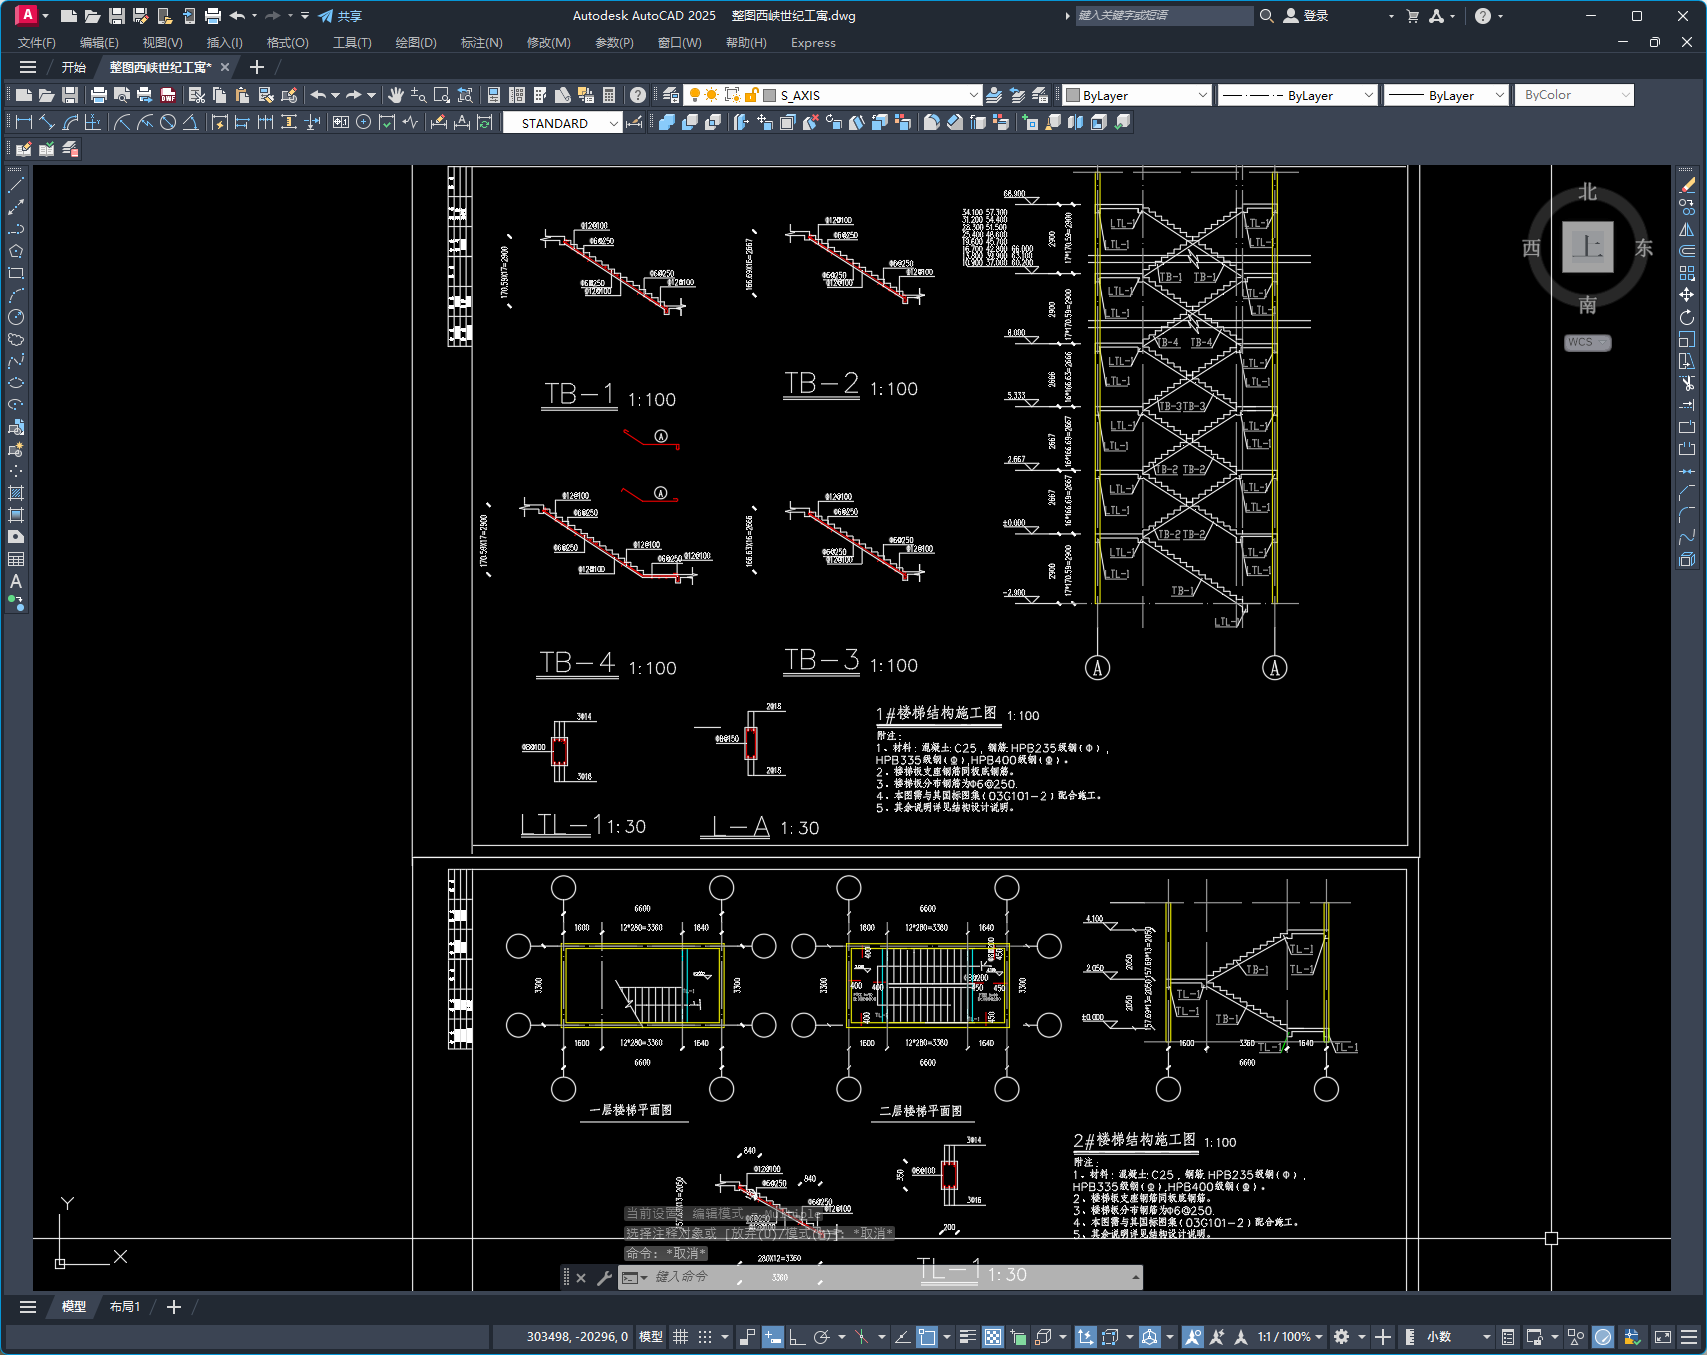Click the Undo arrow icon
This screenshot has width=1707, height=1355.
(x=318, y=95)
